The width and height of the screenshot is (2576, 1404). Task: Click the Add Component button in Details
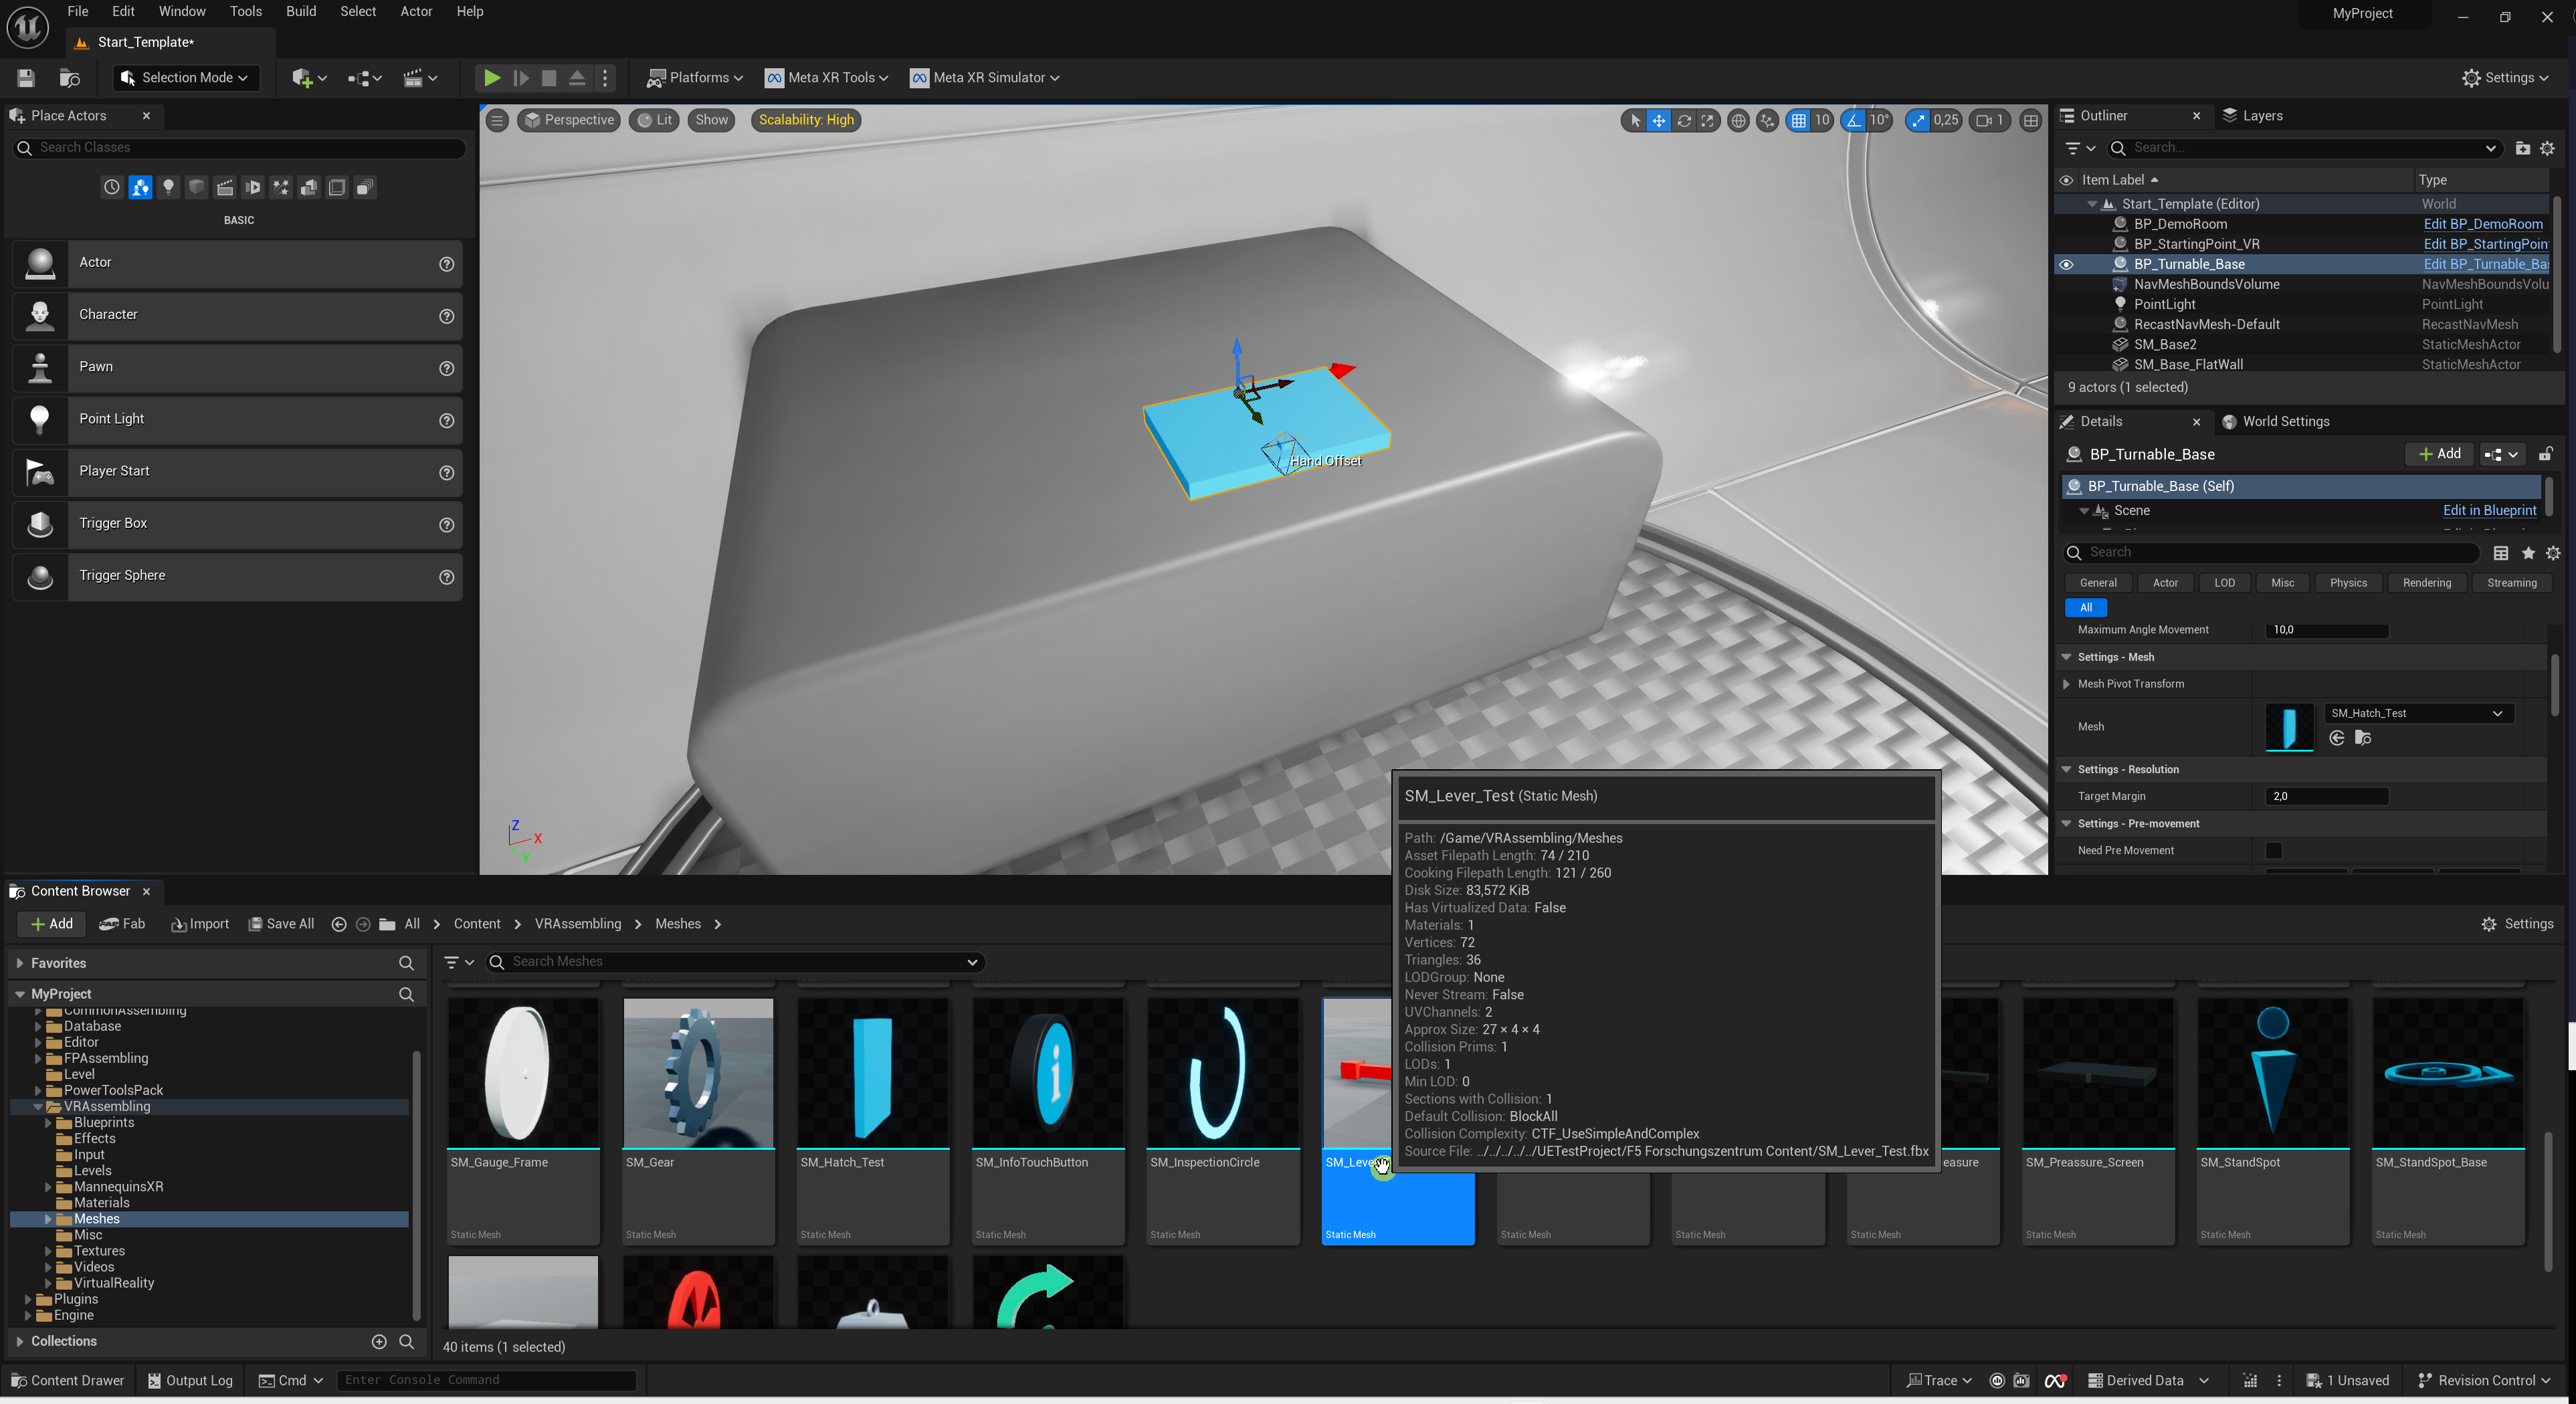click(2439, 454)
